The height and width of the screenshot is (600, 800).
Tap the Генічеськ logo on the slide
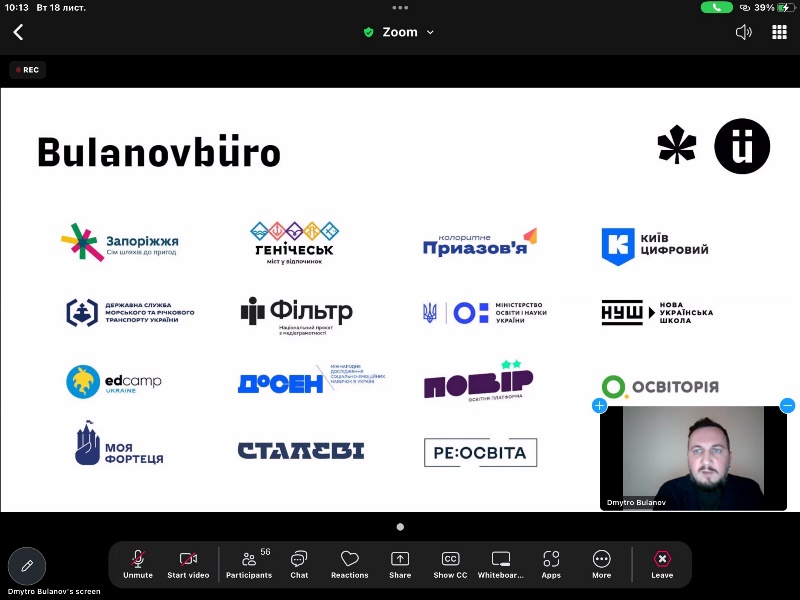294,243
